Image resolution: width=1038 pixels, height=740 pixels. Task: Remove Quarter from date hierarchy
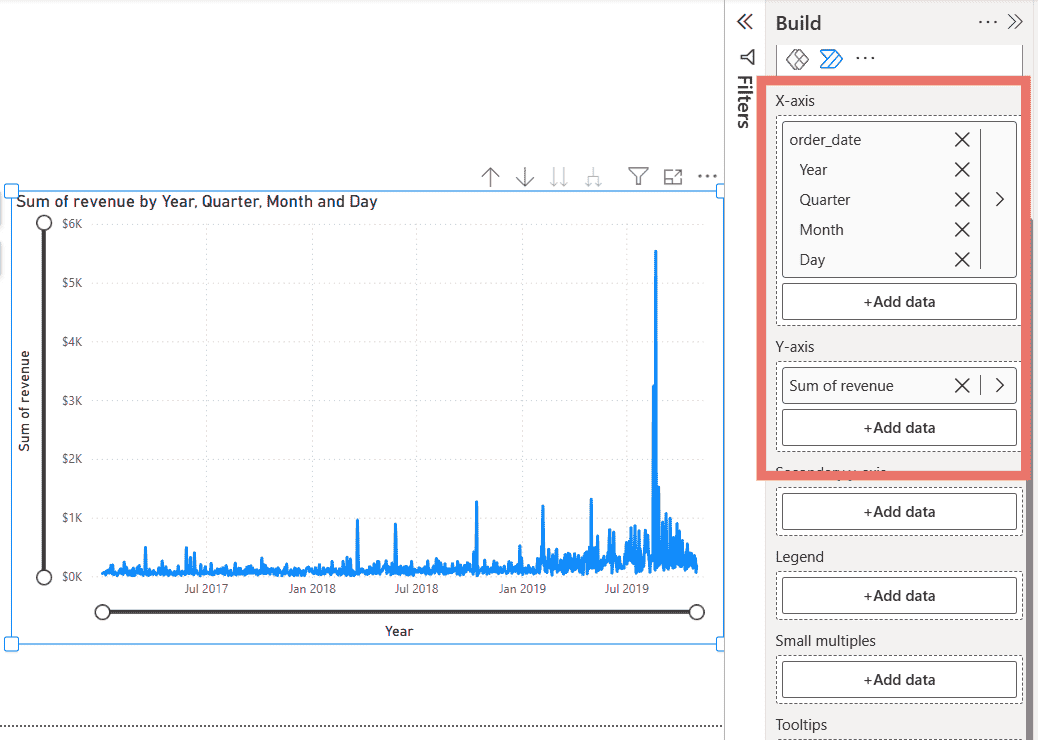click(x=962, y=200)
